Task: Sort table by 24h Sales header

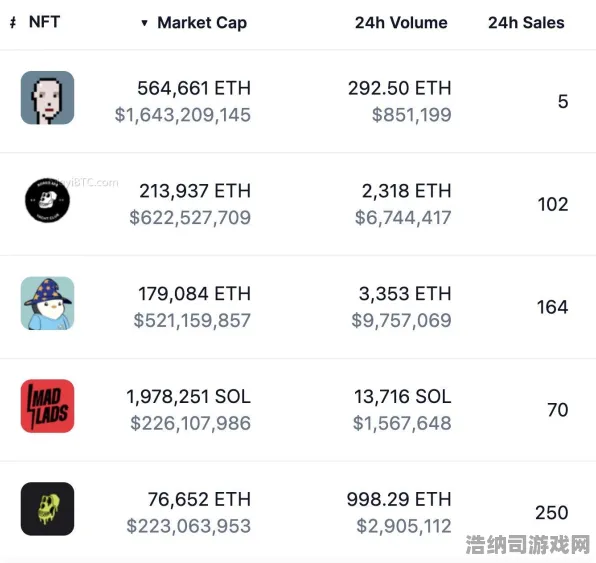Action: click(526, 23)
